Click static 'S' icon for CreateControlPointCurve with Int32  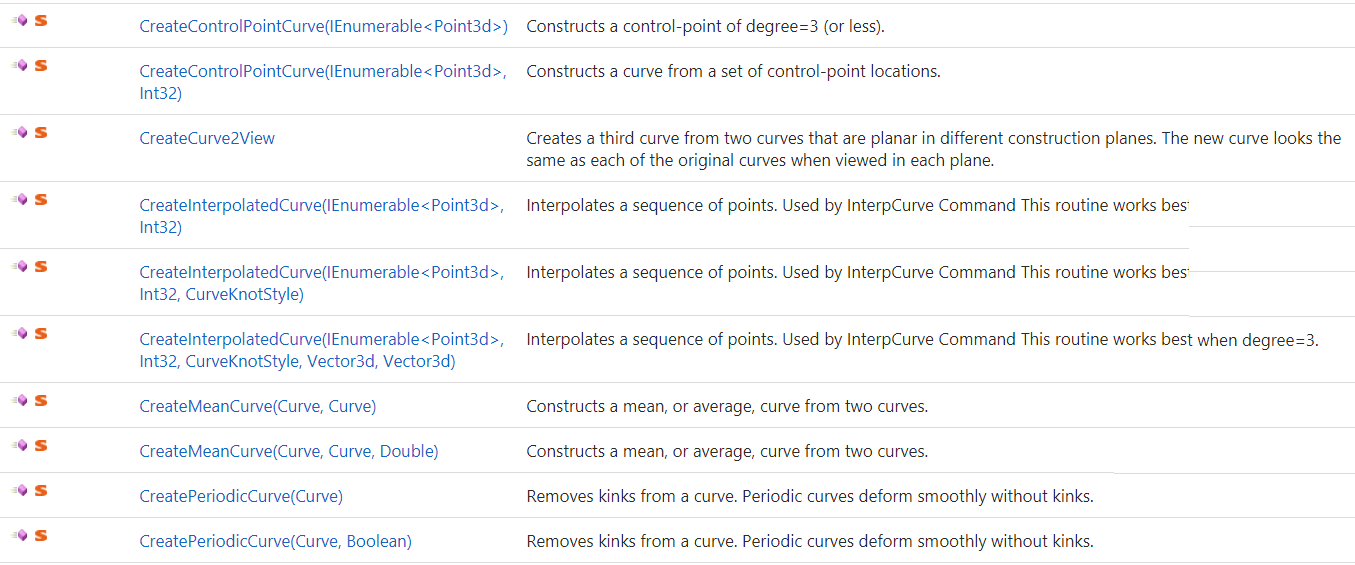tap(41, 65)
